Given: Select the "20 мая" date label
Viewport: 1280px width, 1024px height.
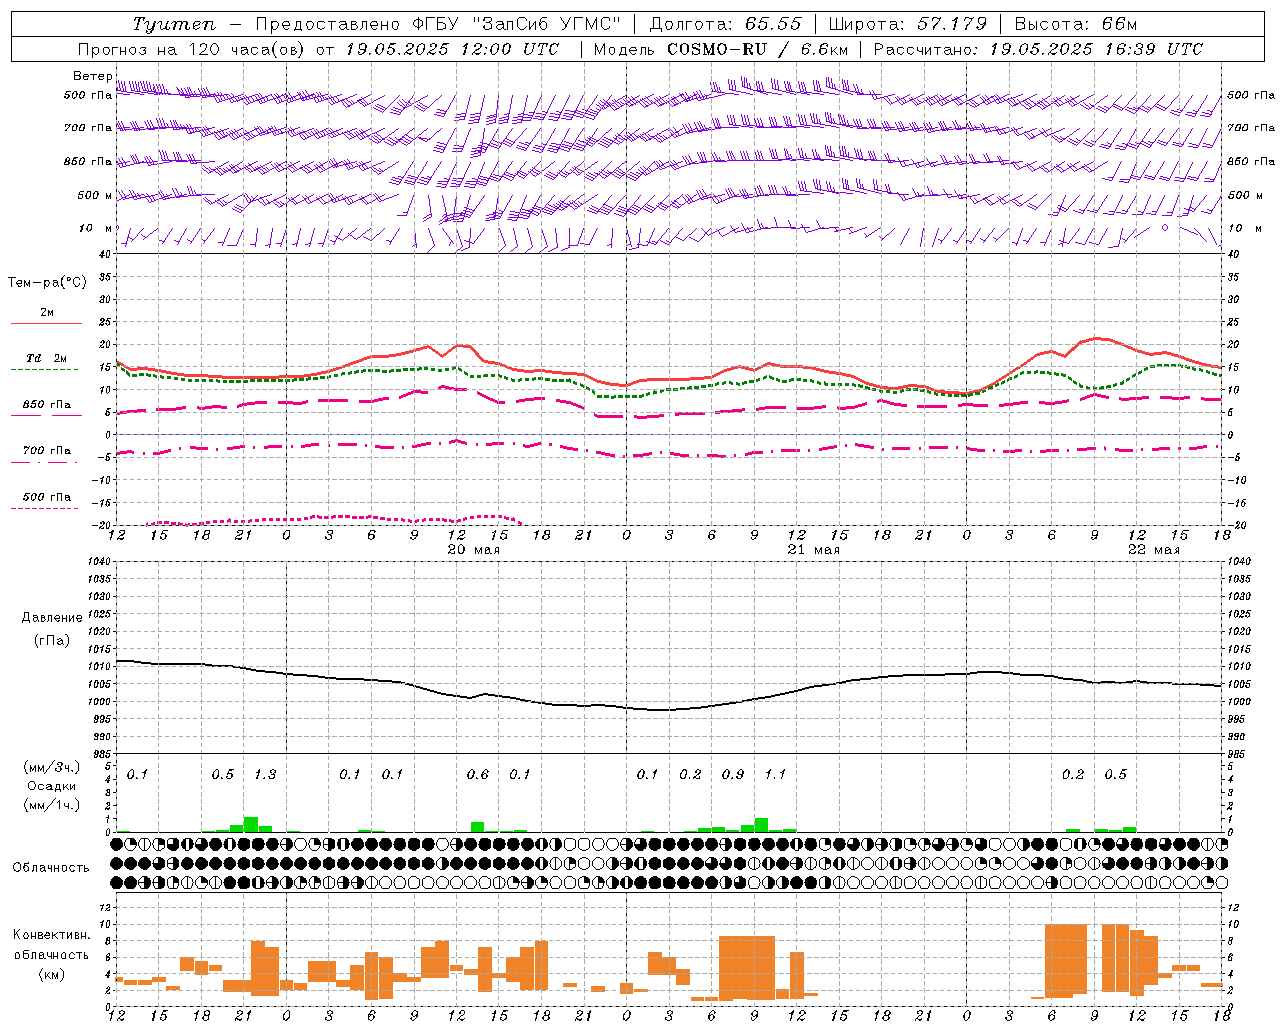Looking at the screenshot, I should pos(473,549).
